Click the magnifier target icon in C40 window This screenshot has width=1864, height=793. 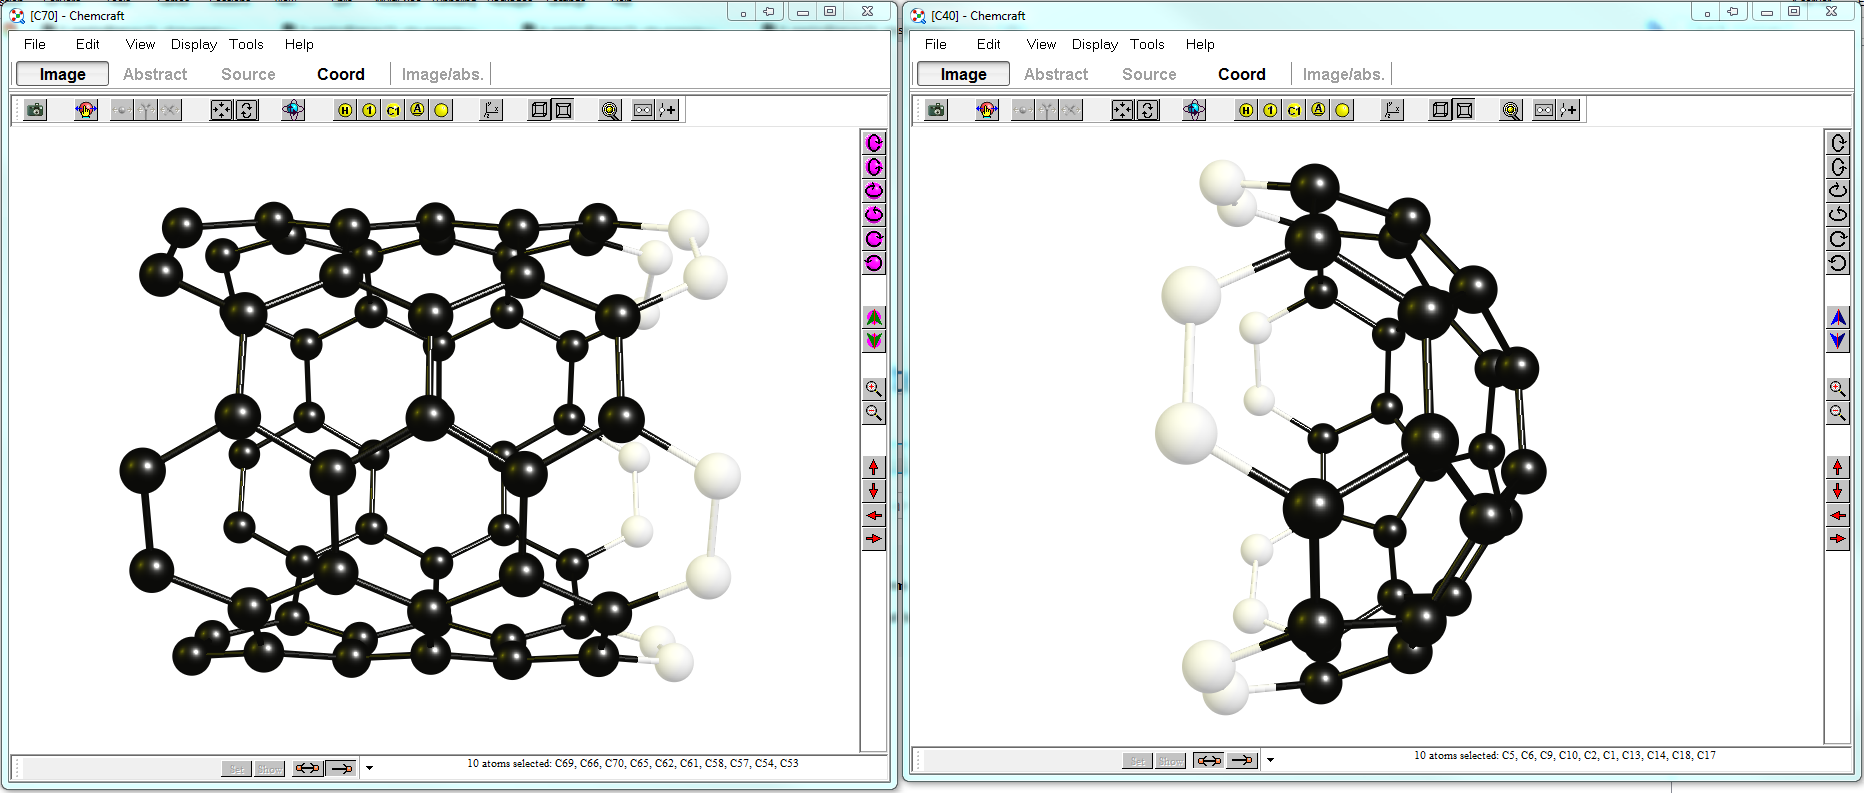point(1511,110)
